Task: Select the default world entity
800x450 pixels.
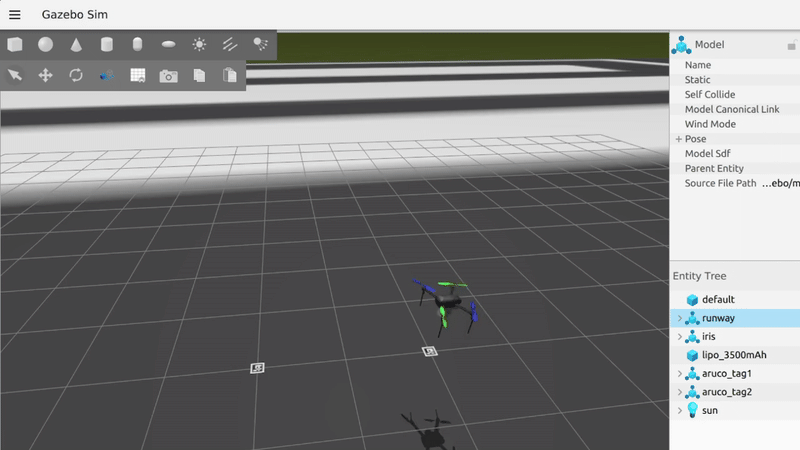Action: (x=718, y=300)
